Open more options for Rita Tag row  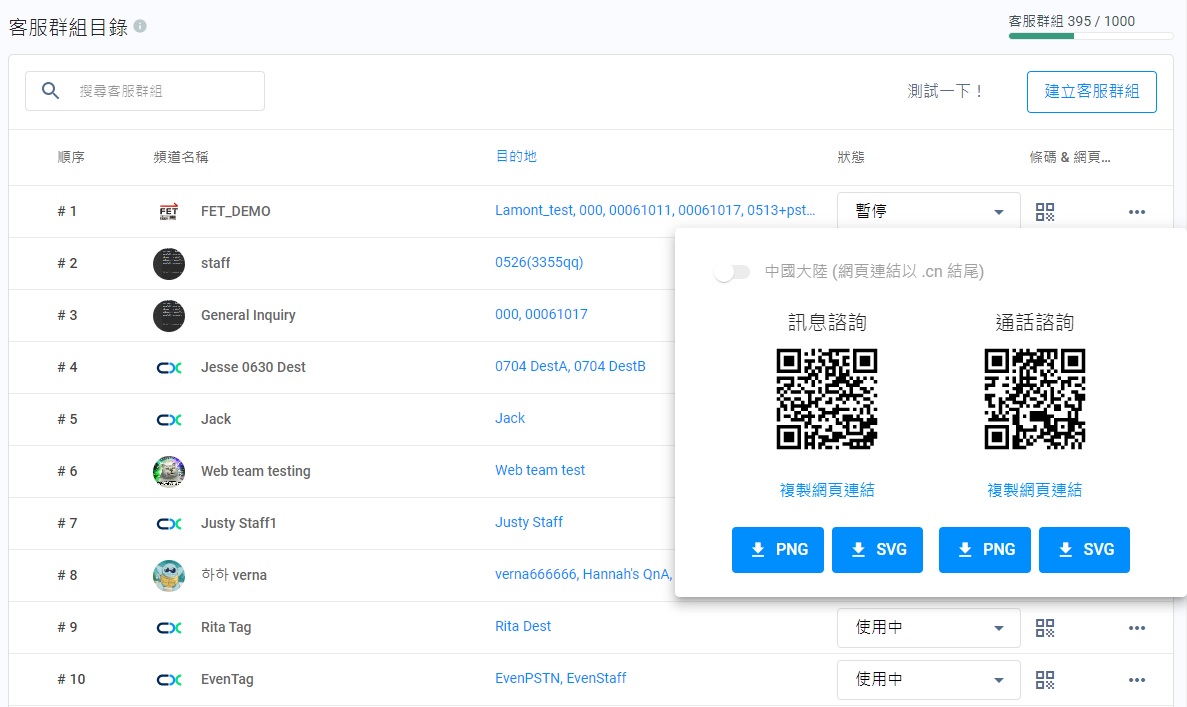(x=1136, y=628)
